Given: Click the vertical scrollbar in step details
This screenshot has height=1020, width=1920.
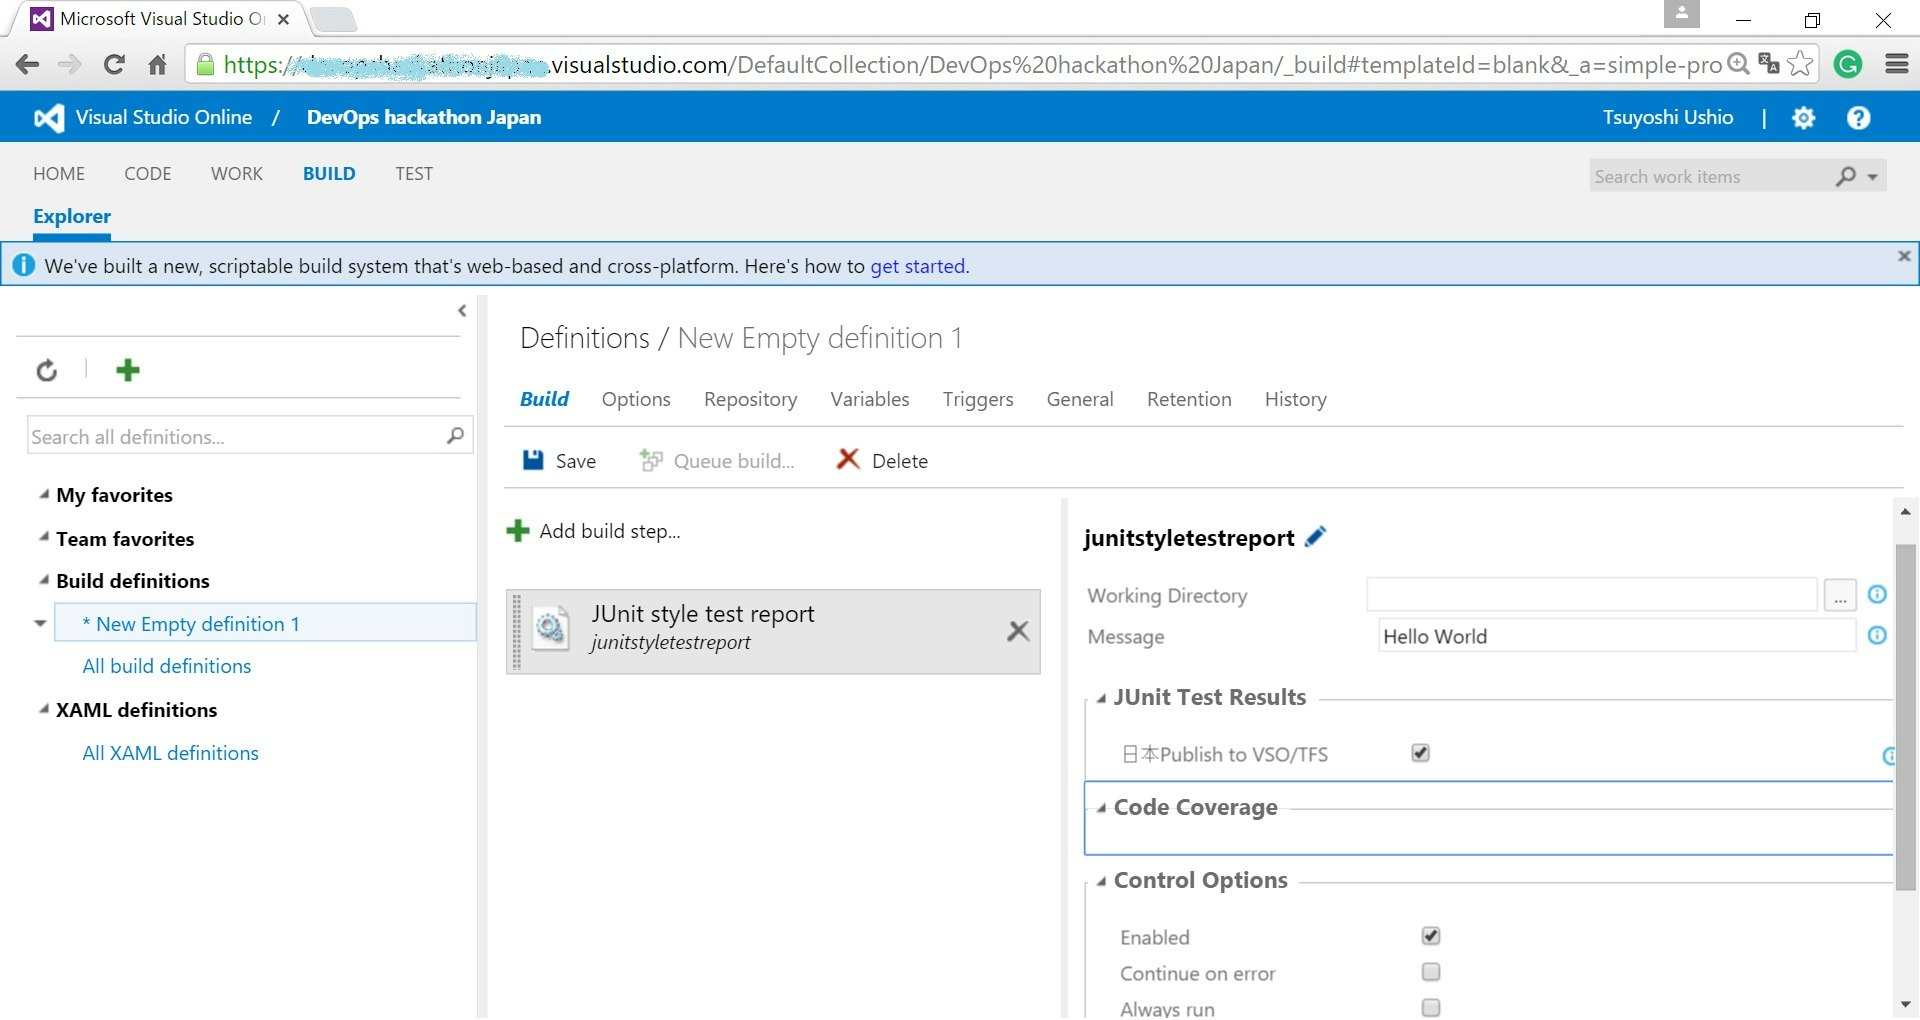Looking at the screenshot, I should click(x=1905, y=717).
